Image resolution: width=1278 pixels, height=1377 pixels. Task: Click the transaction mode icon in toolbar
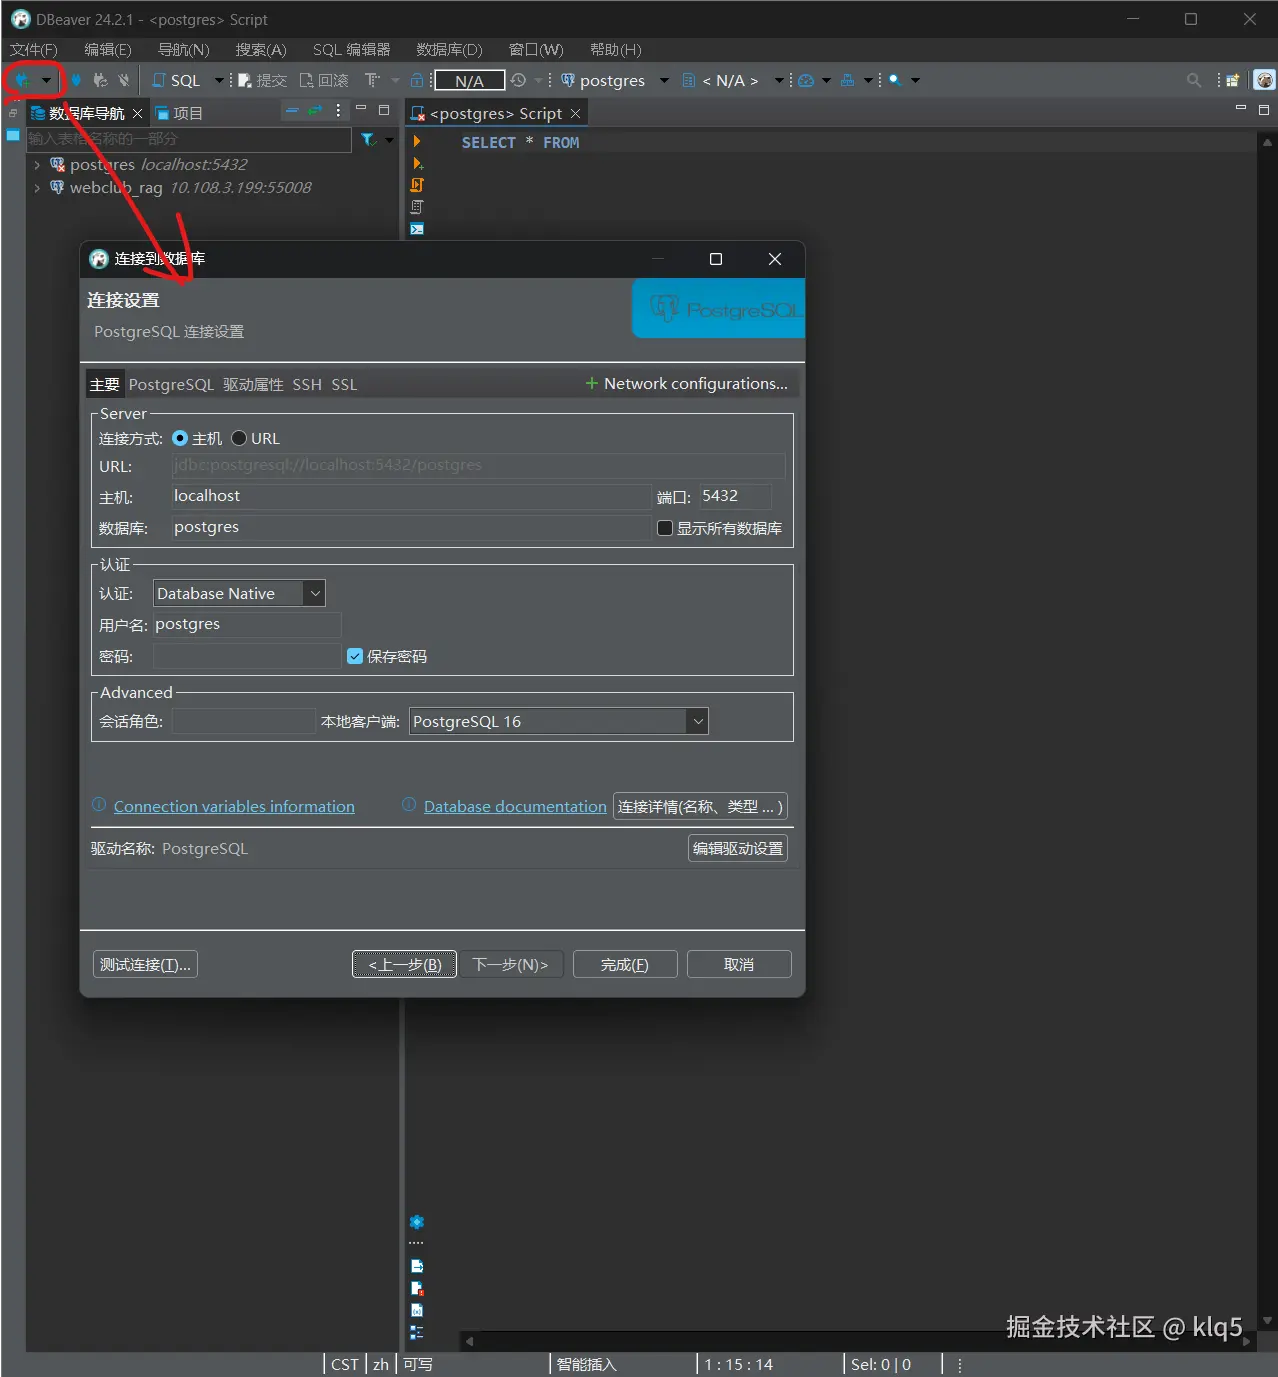[372, 80]
